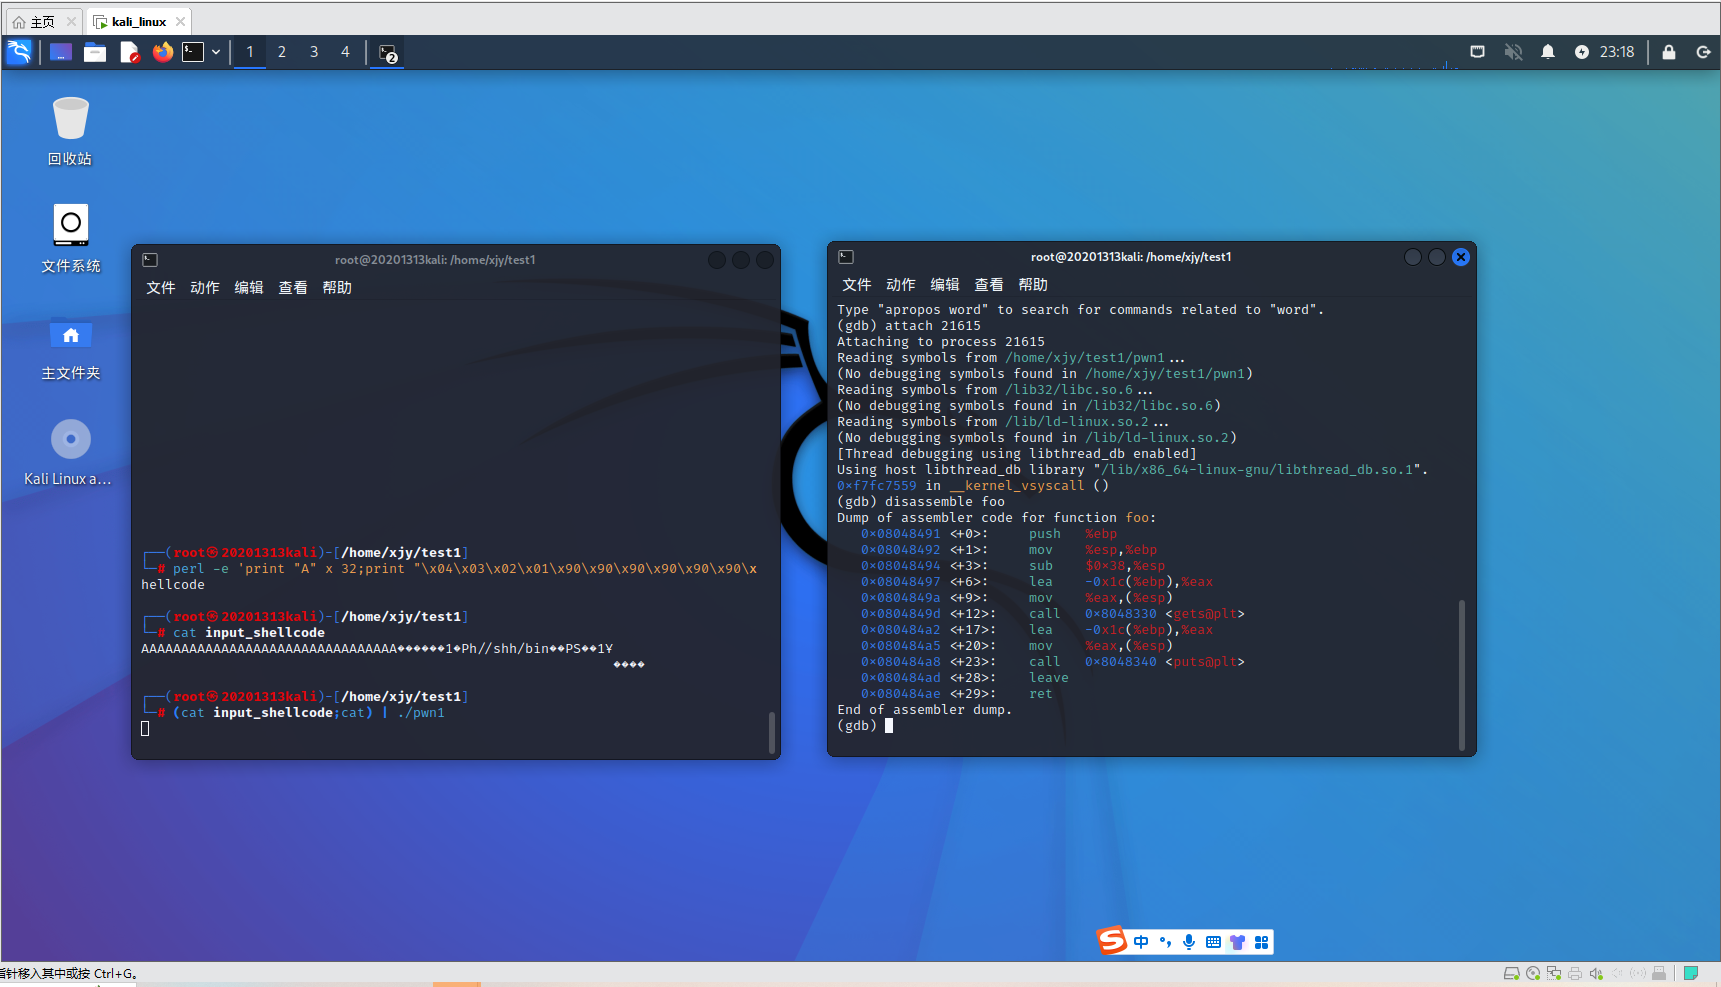Open the IME toolbox grid icon
1721x987 pixels.
tap(1261, 942)
